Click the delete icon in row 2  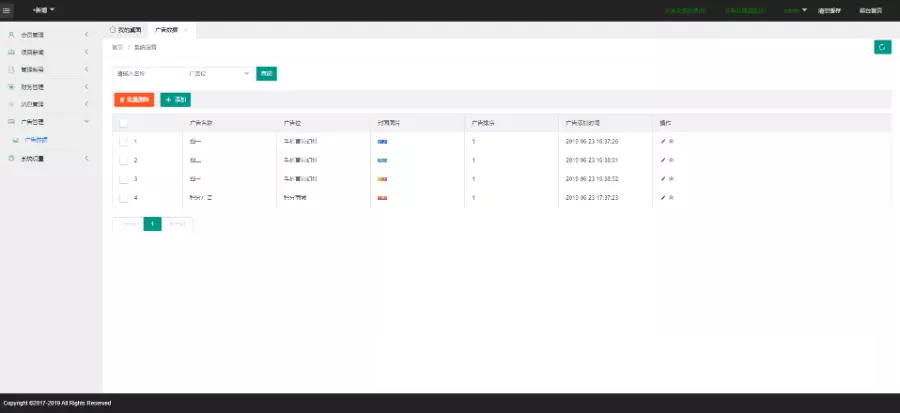click(671, 160)
